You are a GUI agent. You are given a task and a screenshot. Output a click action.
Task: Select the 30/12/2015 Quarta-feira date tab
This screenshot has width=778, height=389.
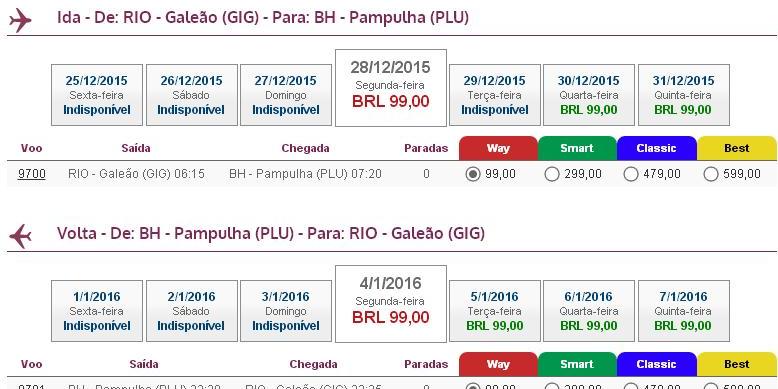[588, 95]
